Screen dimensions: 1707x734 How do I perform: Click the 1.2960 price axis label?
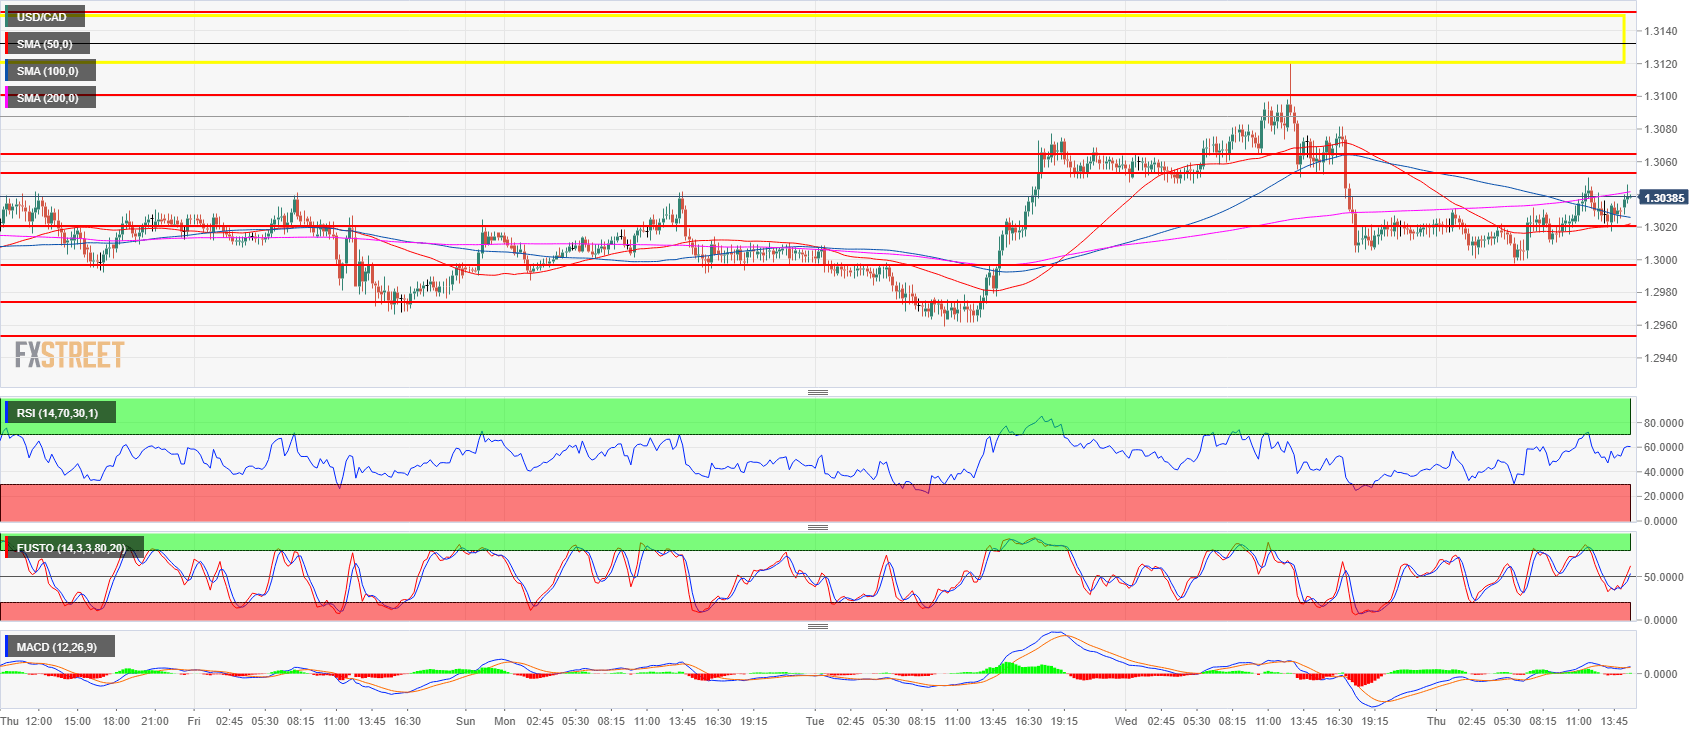pos(1661,325)
